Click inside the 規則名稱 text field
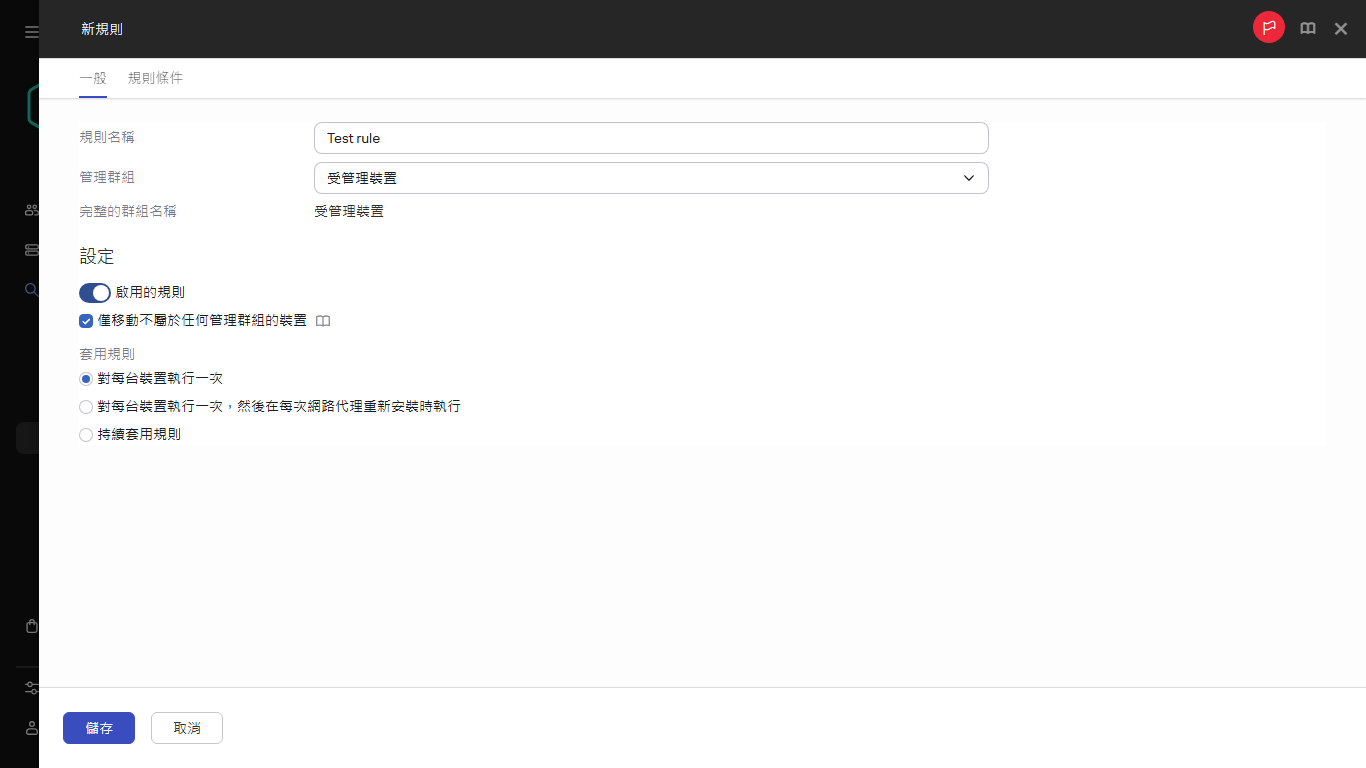 pos(650,137)
